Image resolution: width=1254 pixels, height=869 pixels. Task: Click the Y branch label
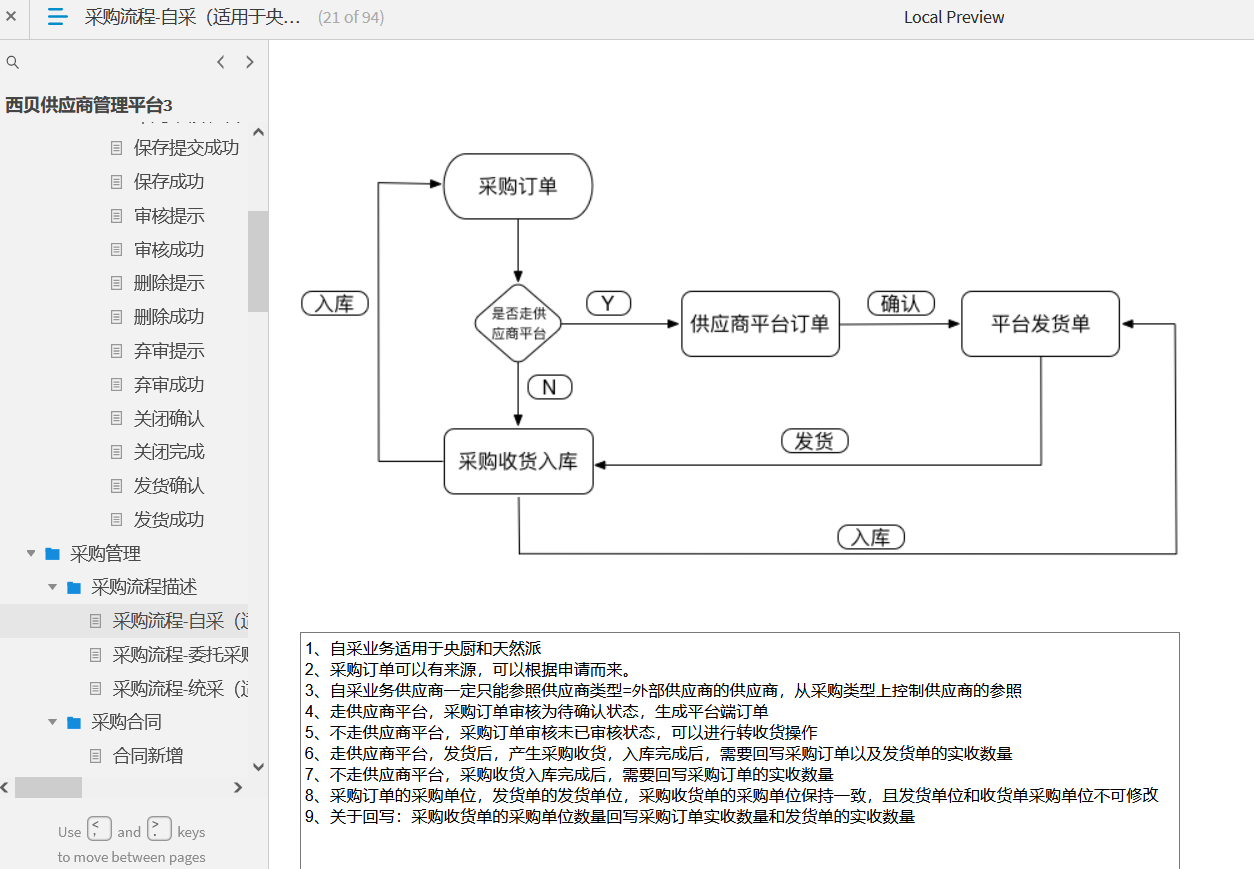point(609,304)
